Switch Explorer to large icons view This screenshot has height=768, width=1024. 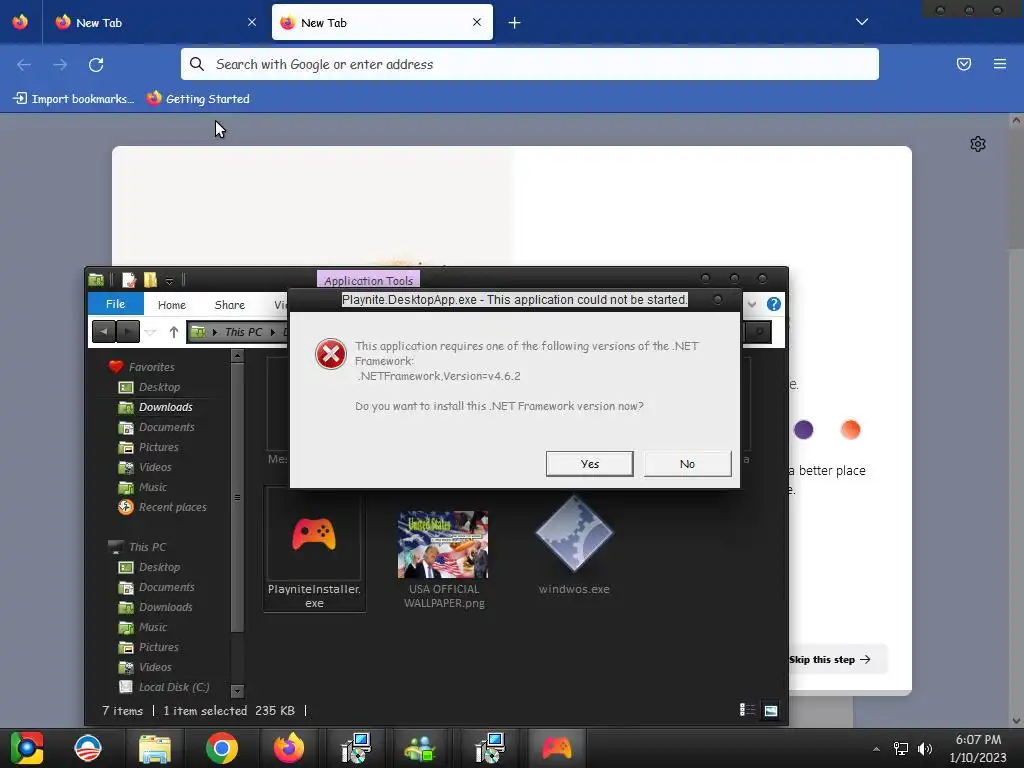pyautogui.click(x=771, y=711)
